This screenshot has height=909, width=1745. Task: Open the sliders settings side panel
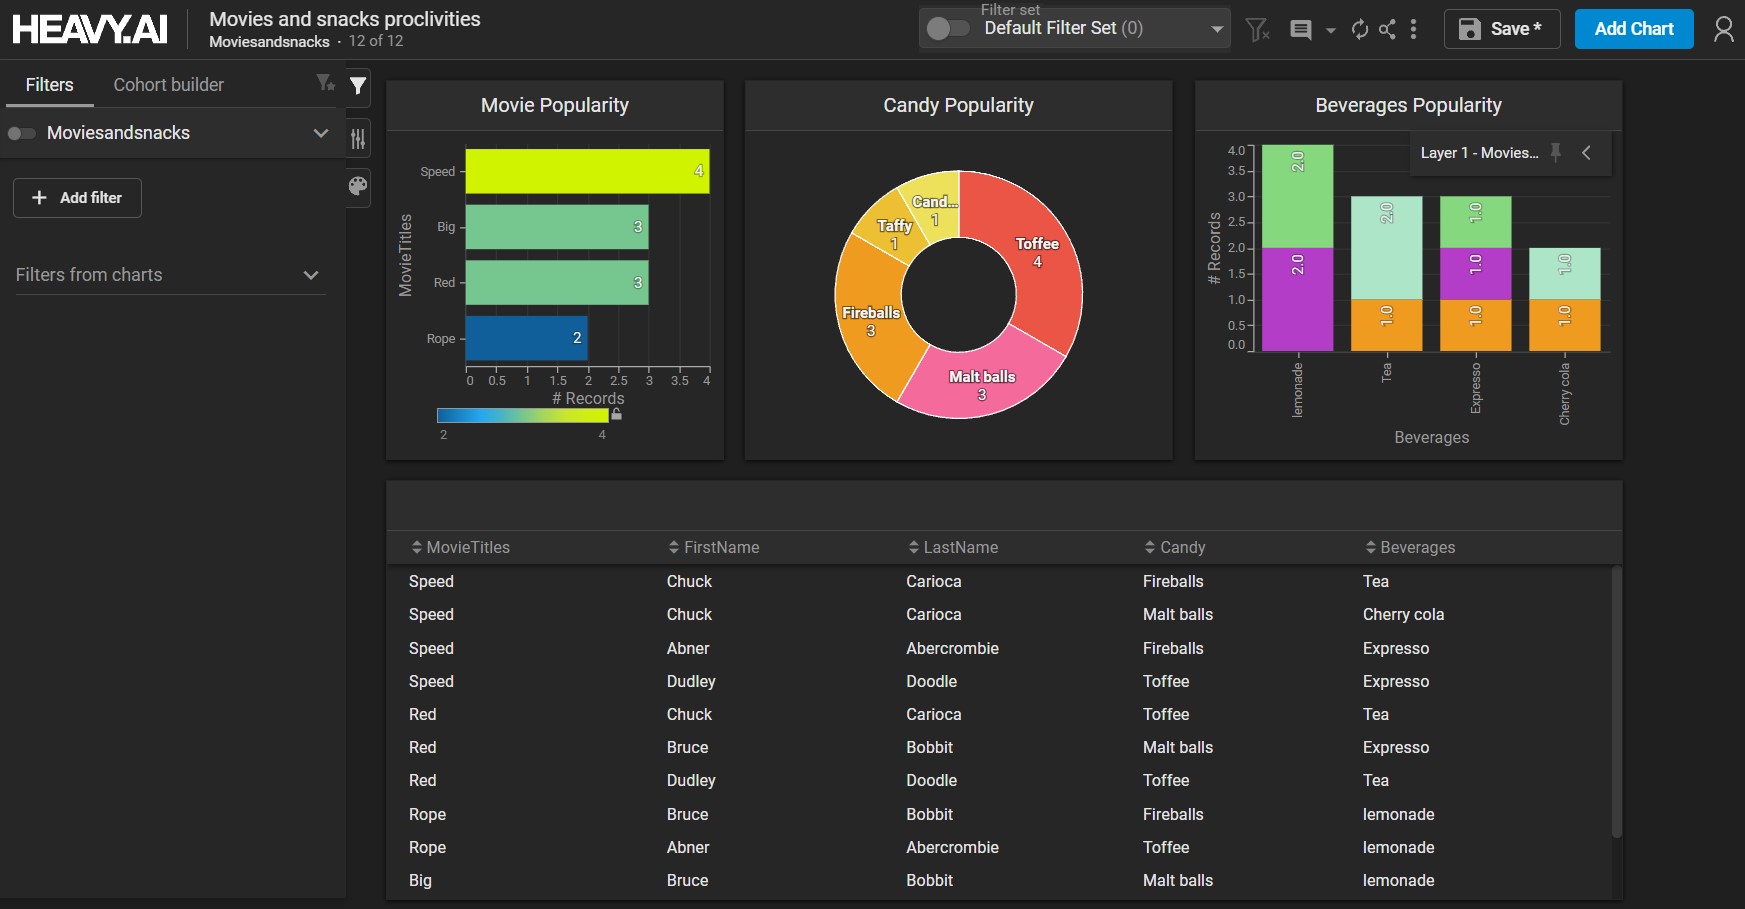358,139
